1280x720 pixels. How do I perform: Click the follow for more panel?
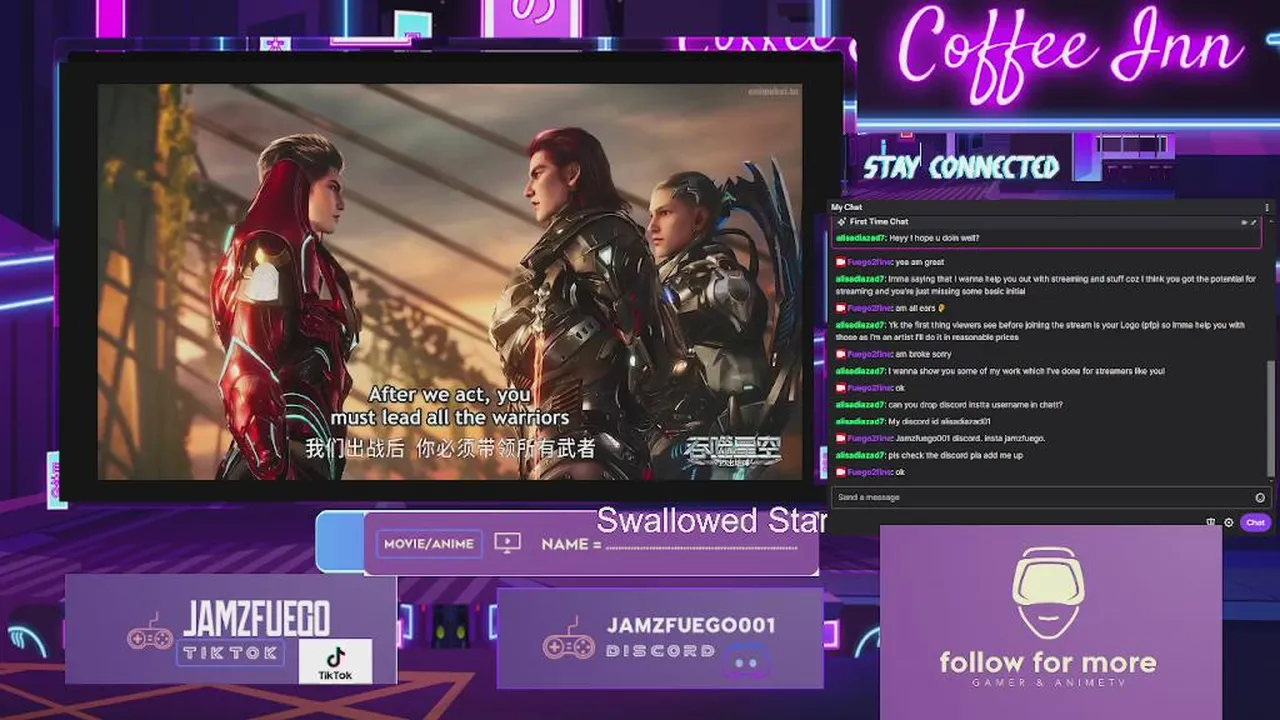click(x=1050, y=622)
